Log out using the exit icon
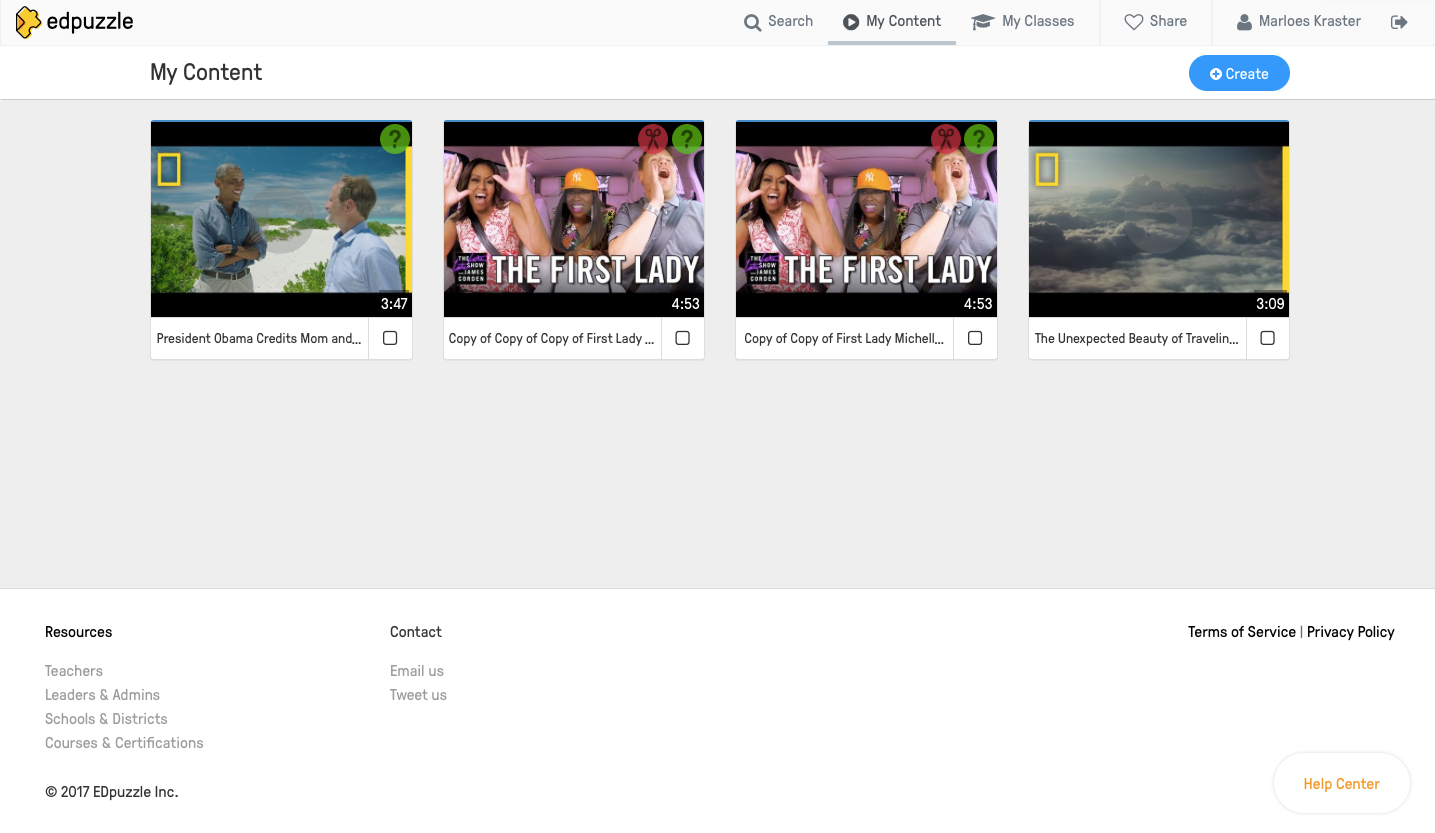Screen dimensions: 1435x833 click(x=1399, y=22)
